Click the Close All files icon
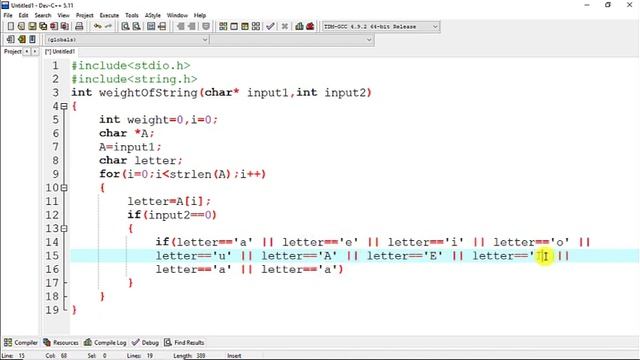 [64, 27]
